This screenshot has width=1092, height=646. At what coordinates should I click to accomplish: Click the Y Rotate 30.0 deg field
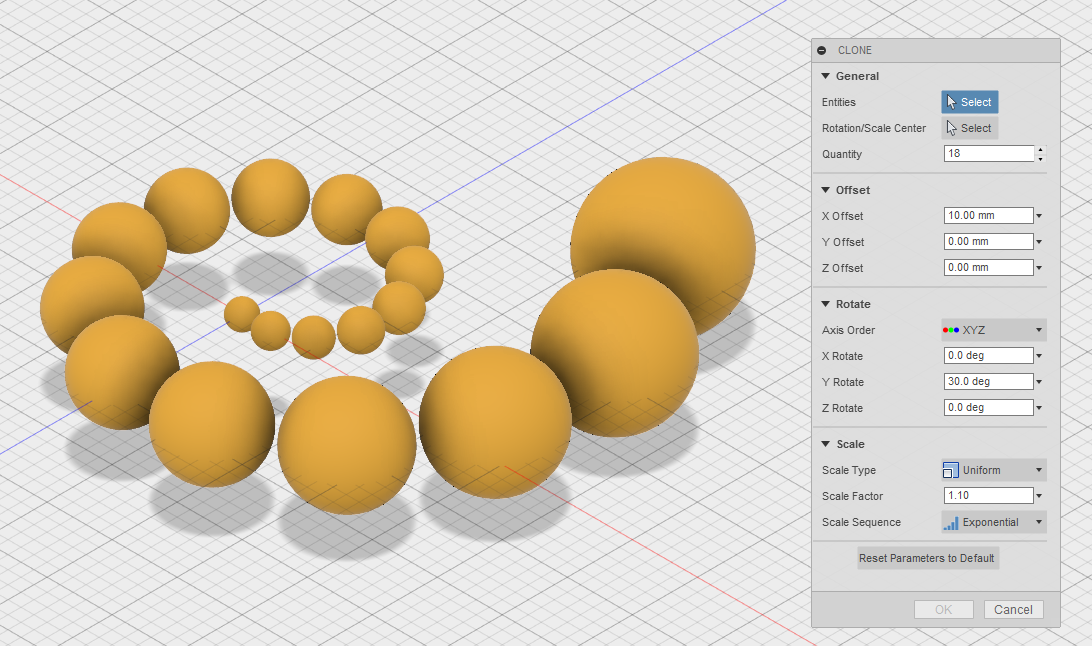click(x=988, y=381)
